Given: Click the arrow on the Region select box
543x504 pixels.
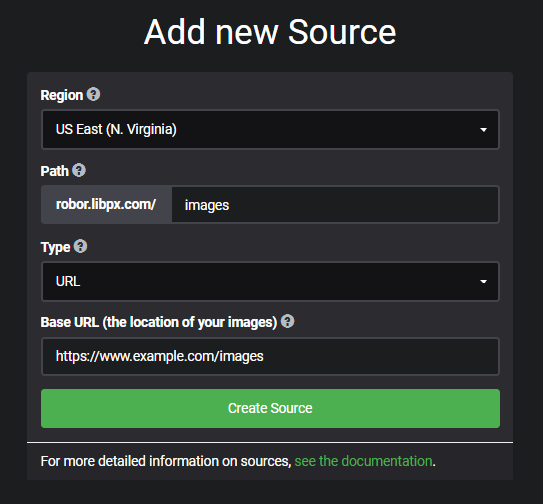Looking at the screenshot, I should point(483,130).
